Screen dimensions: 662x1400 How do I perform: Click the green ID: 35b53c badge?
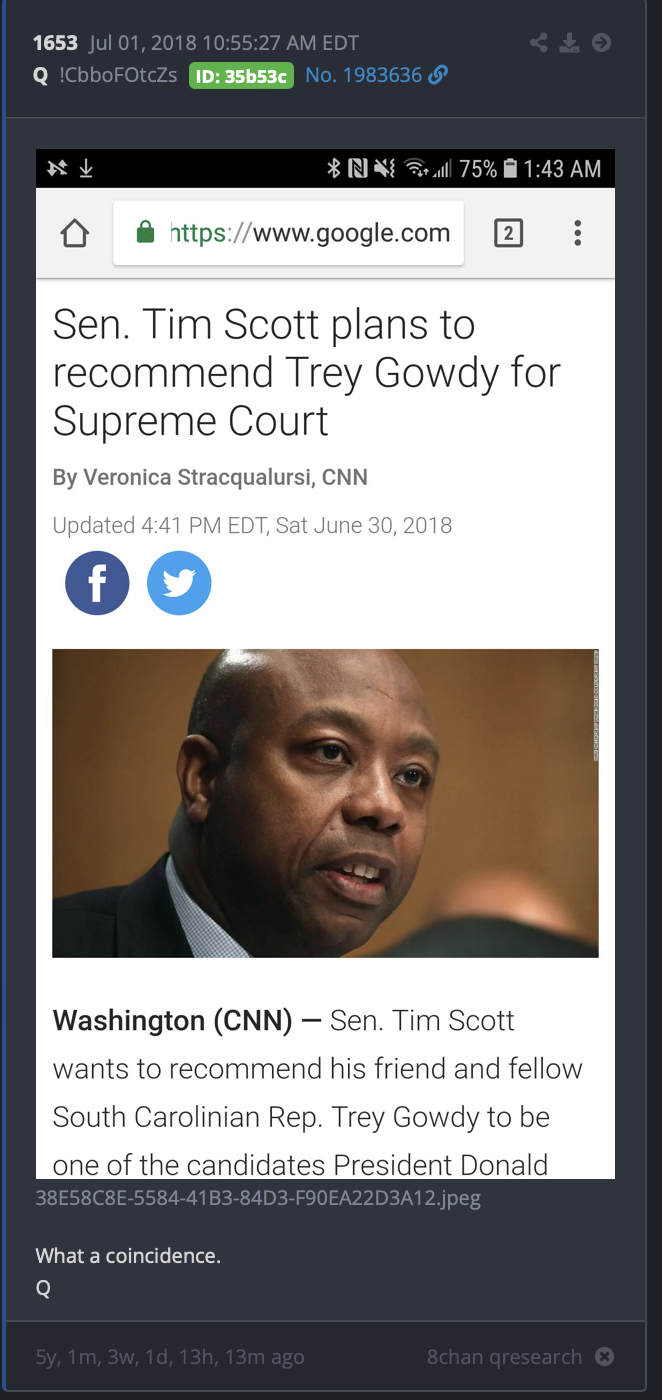(x=241, y=76)
